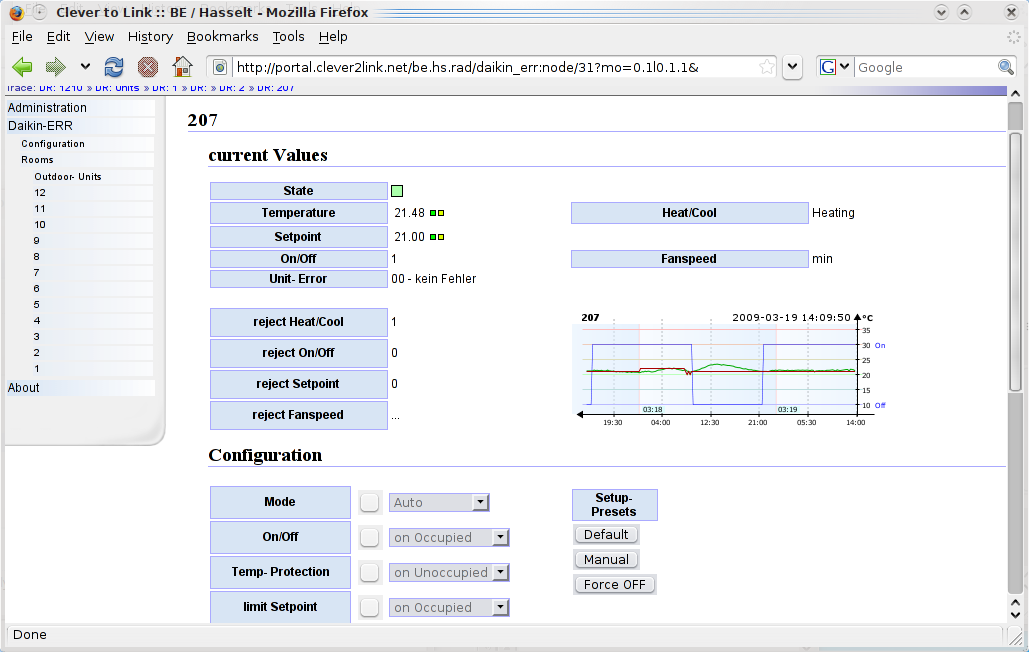Enable the Mode checkbox
This screenshot has width=1029, height=652.
point(369,502)
